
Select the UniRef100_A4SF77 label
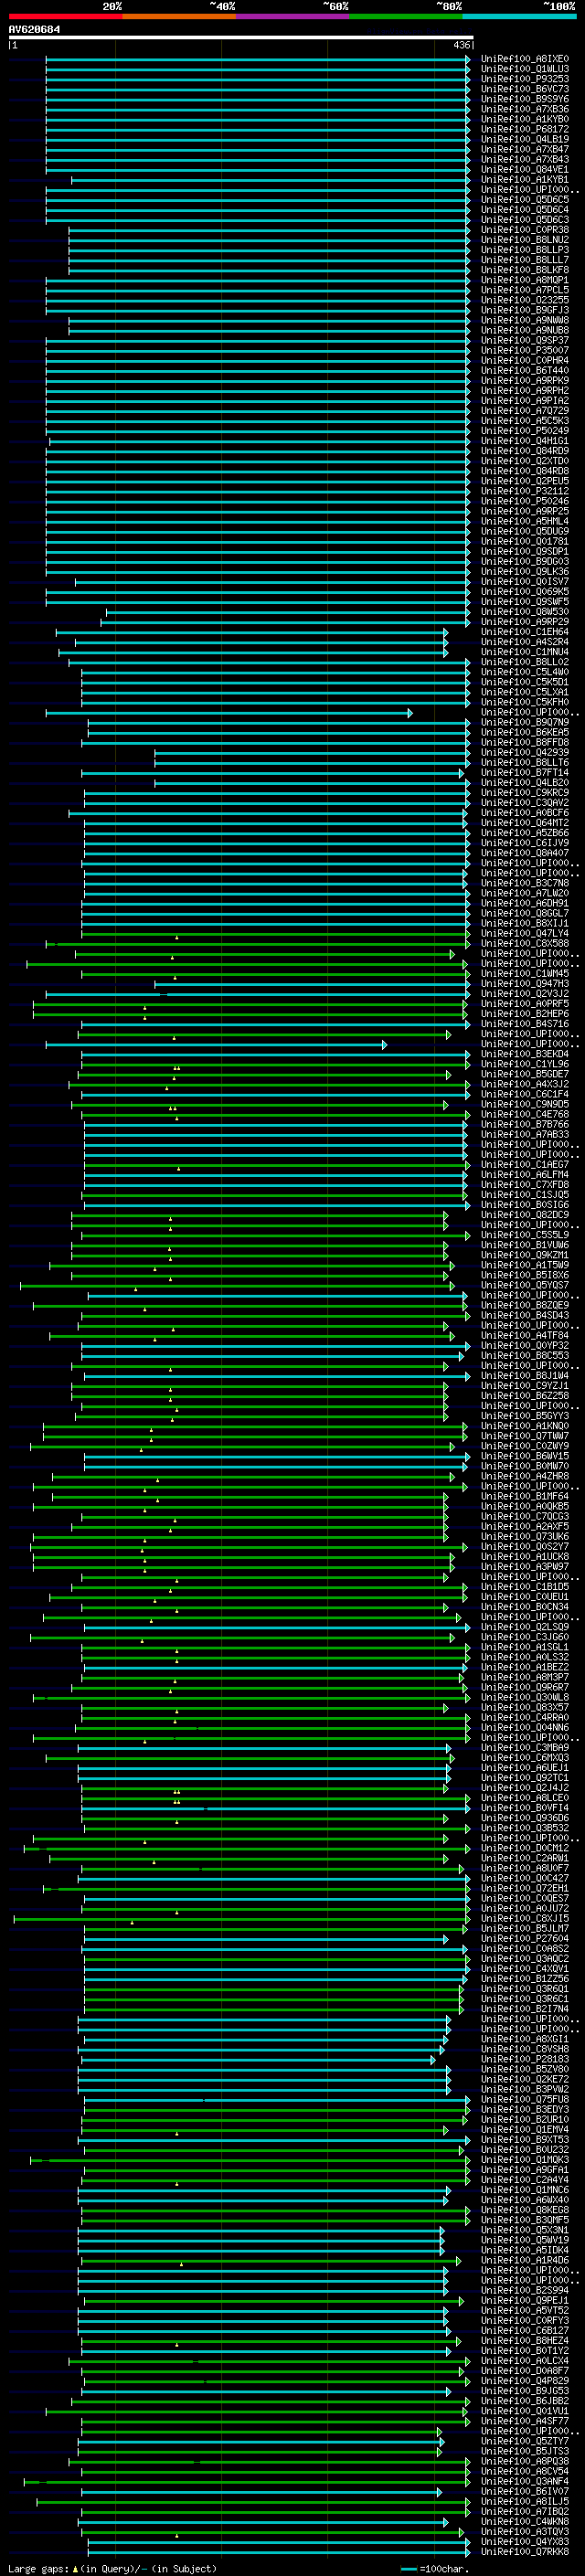(x=524, y=2421)
